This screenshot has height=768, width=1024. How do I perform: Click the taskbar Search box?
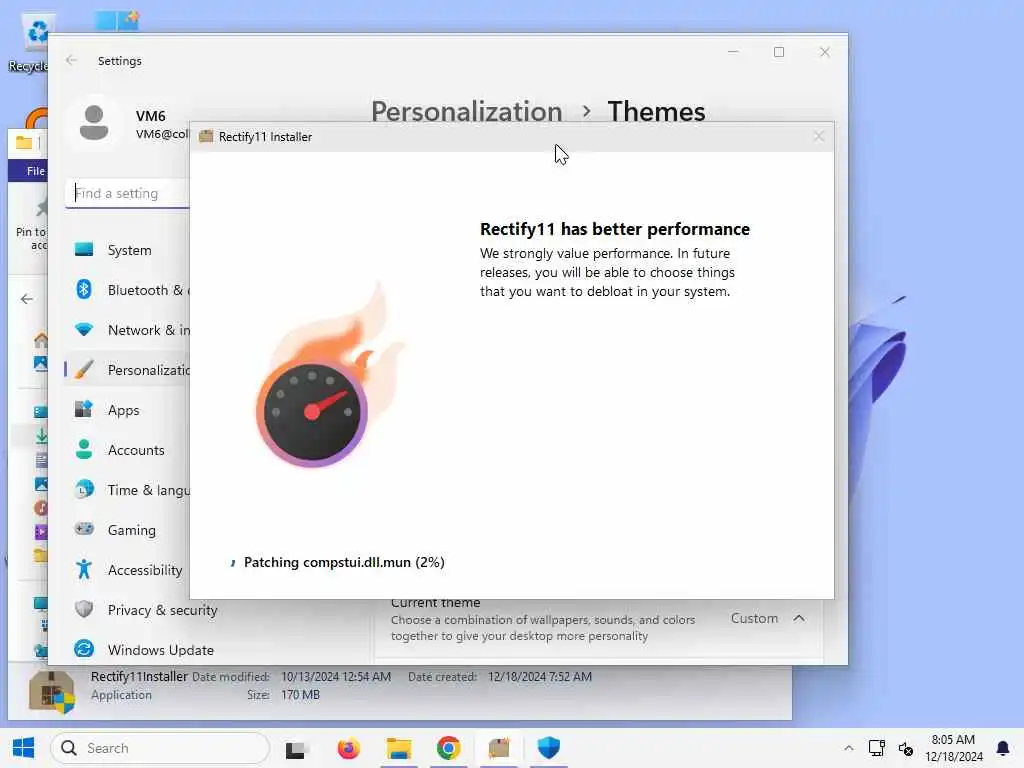160,748
